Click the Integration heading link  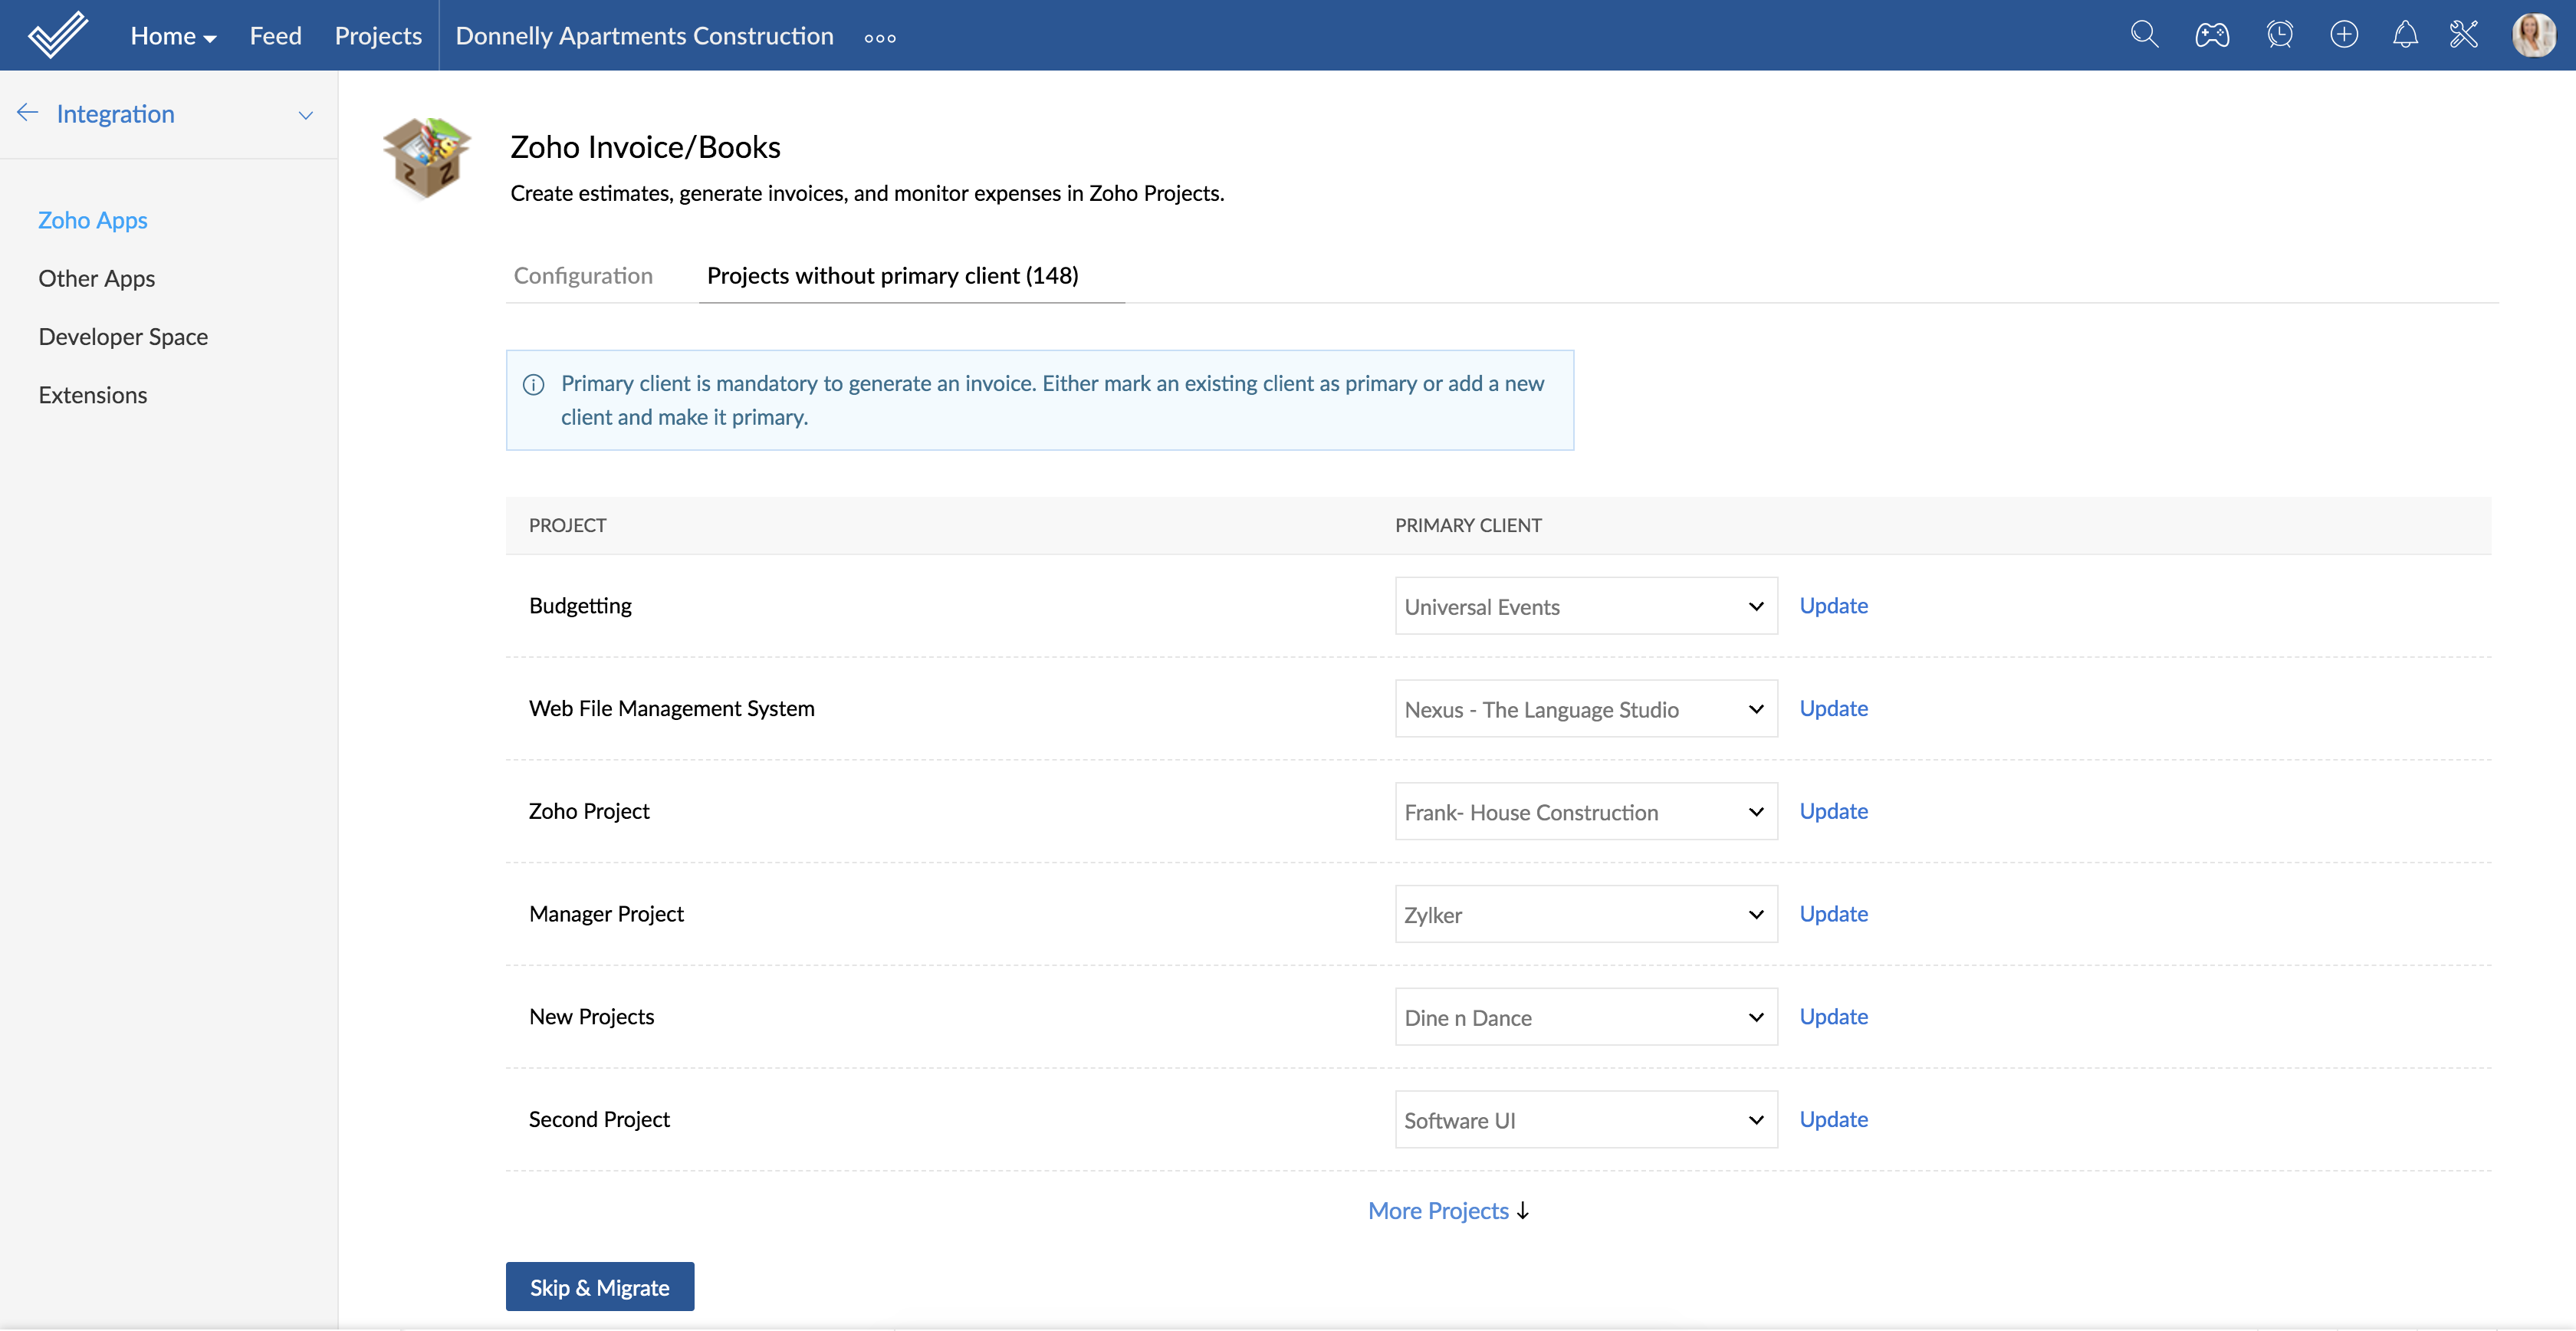click(x=115, y=114)
